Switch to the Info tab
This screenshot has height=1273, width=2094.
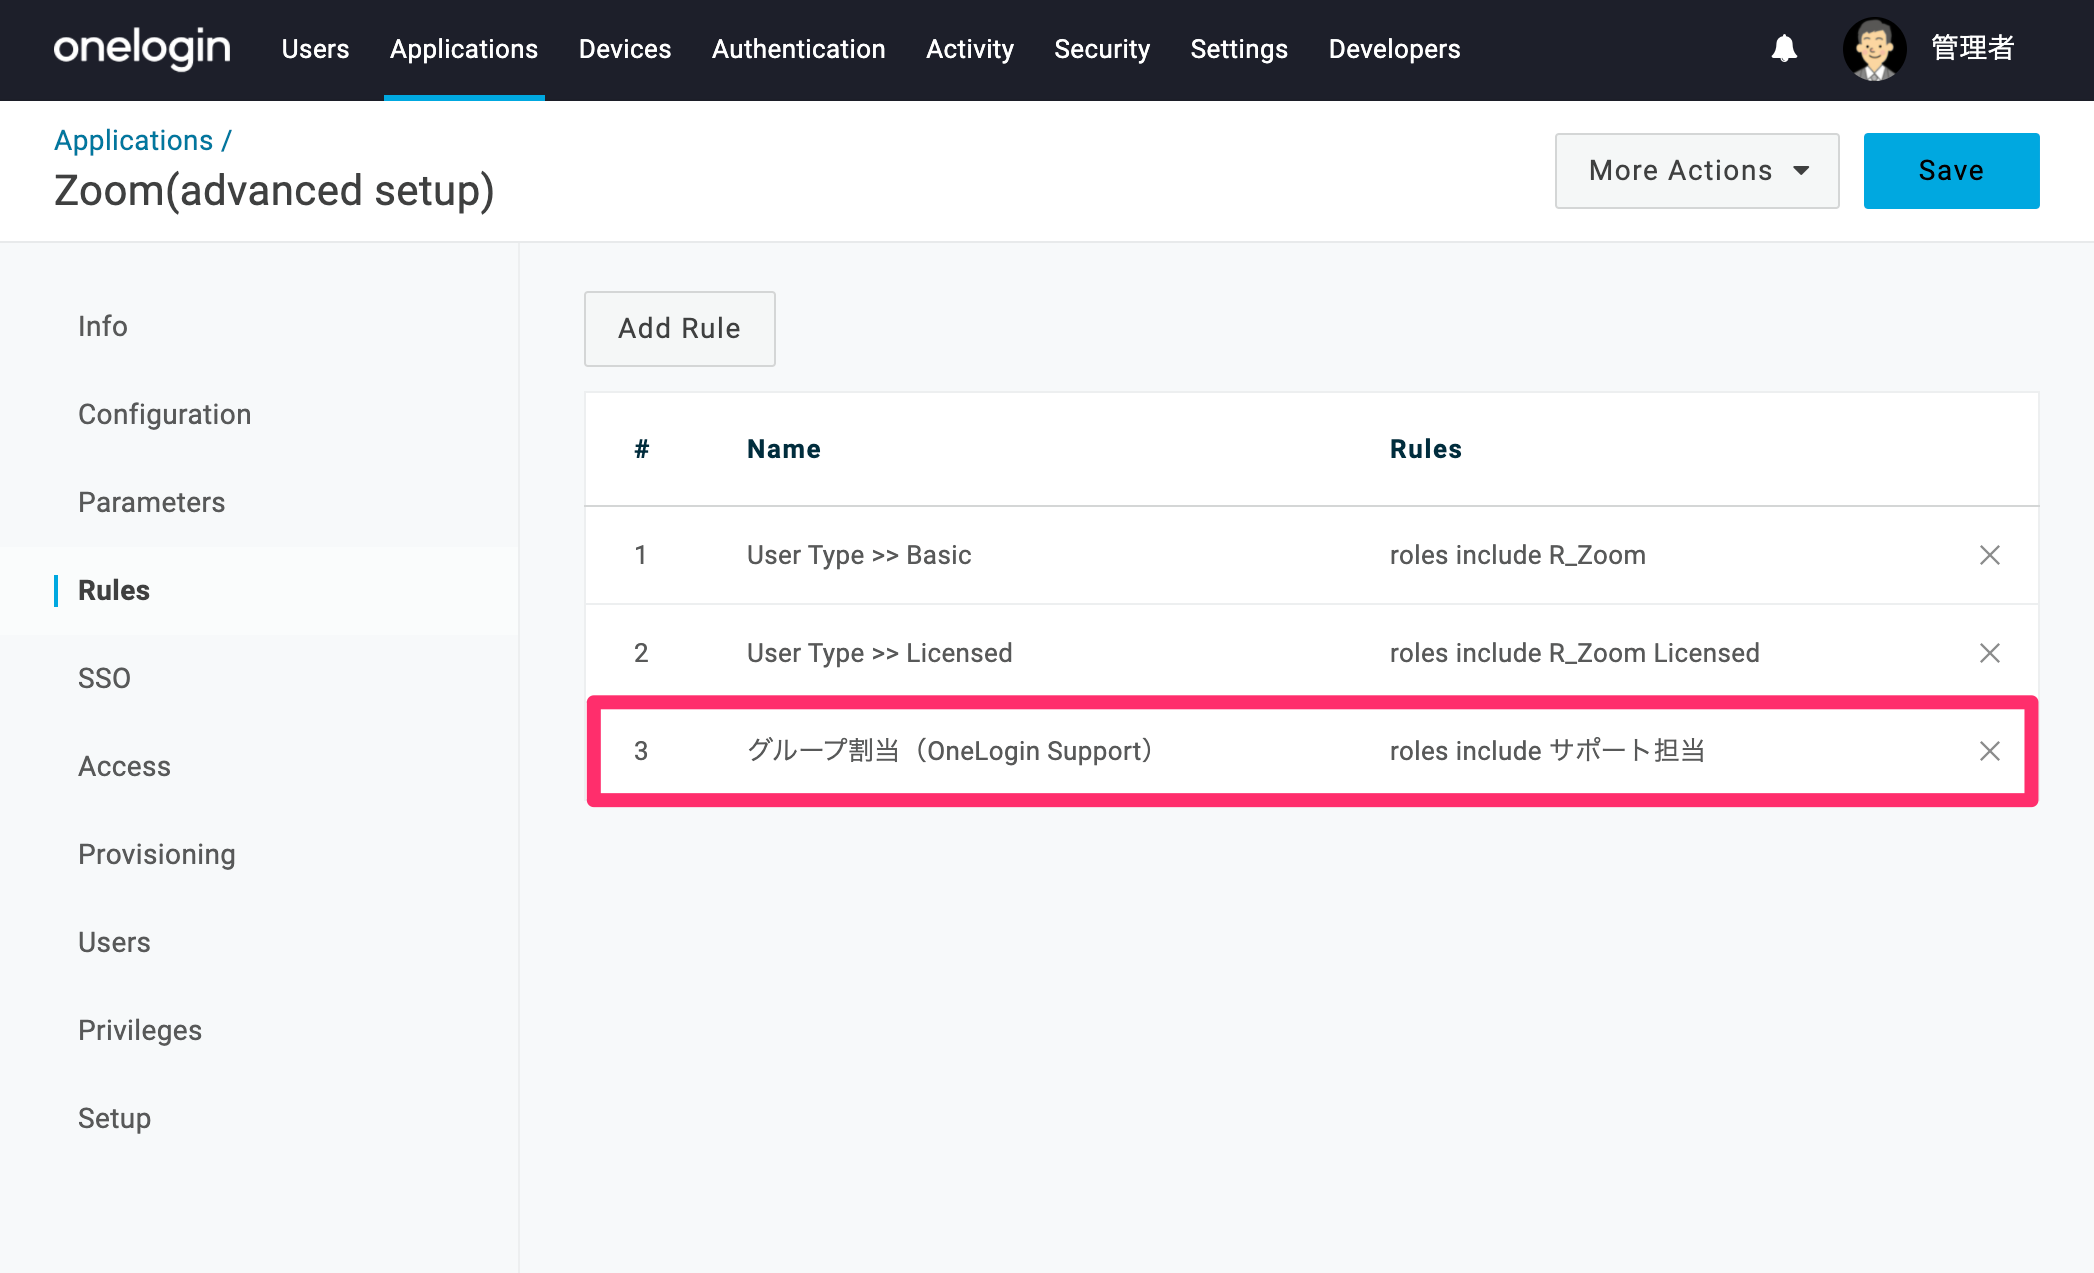coord(103,326)
